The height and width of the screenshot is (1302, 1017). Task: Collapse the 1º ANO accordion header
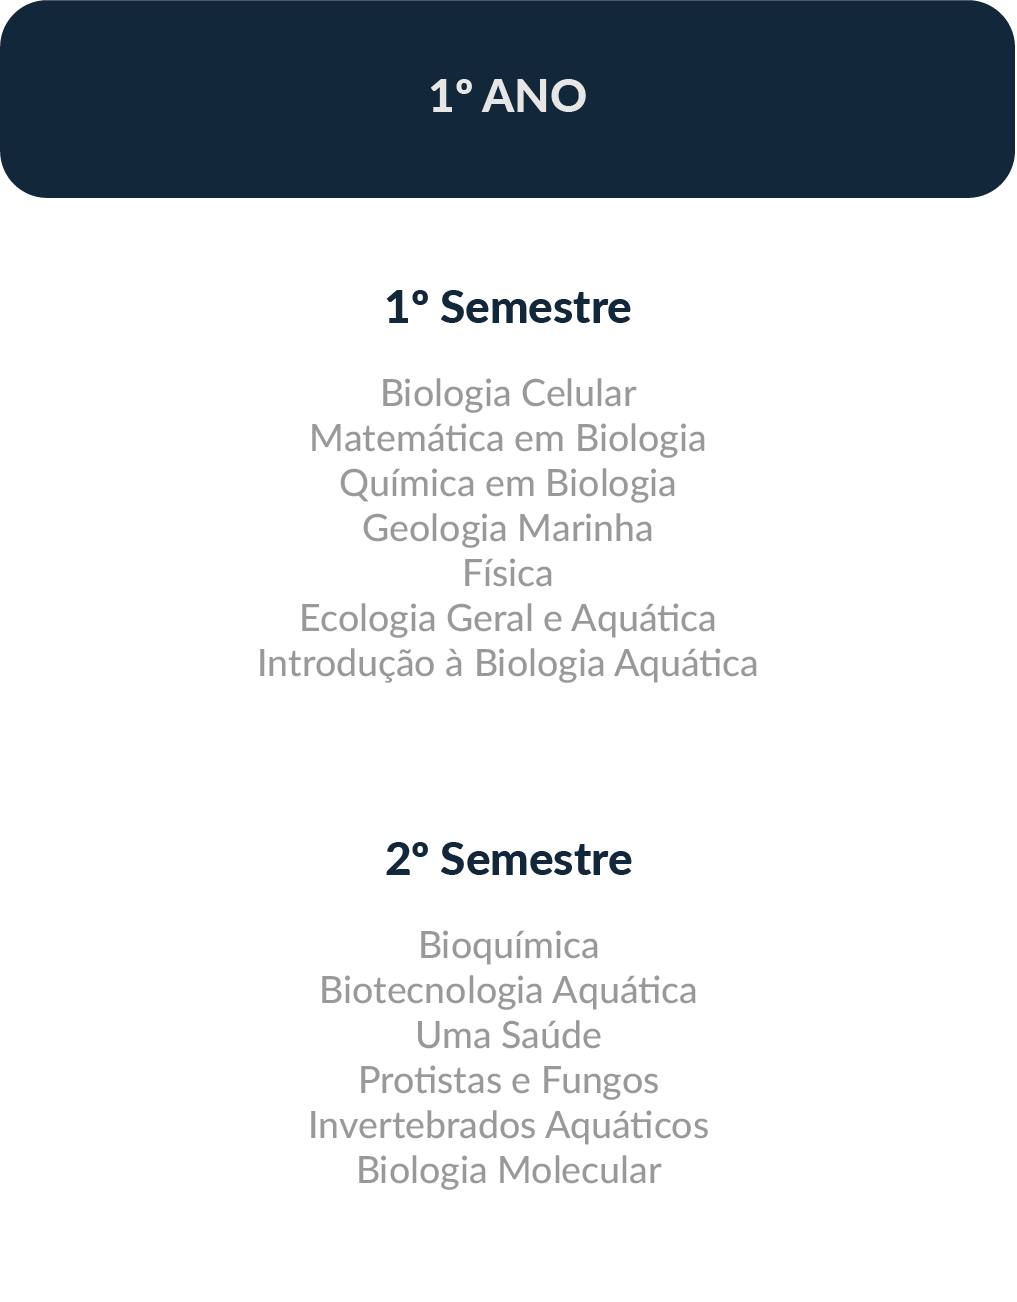point(508,97)
